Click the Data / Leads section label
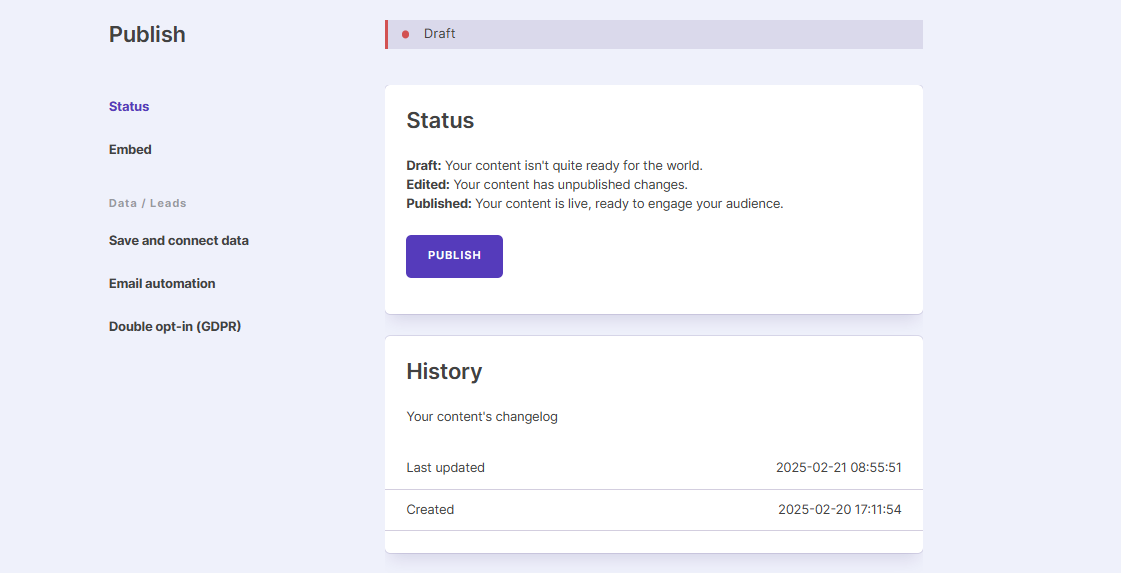Image resolution: width=1121 pixels, height=573 pixels. point(148,203)
